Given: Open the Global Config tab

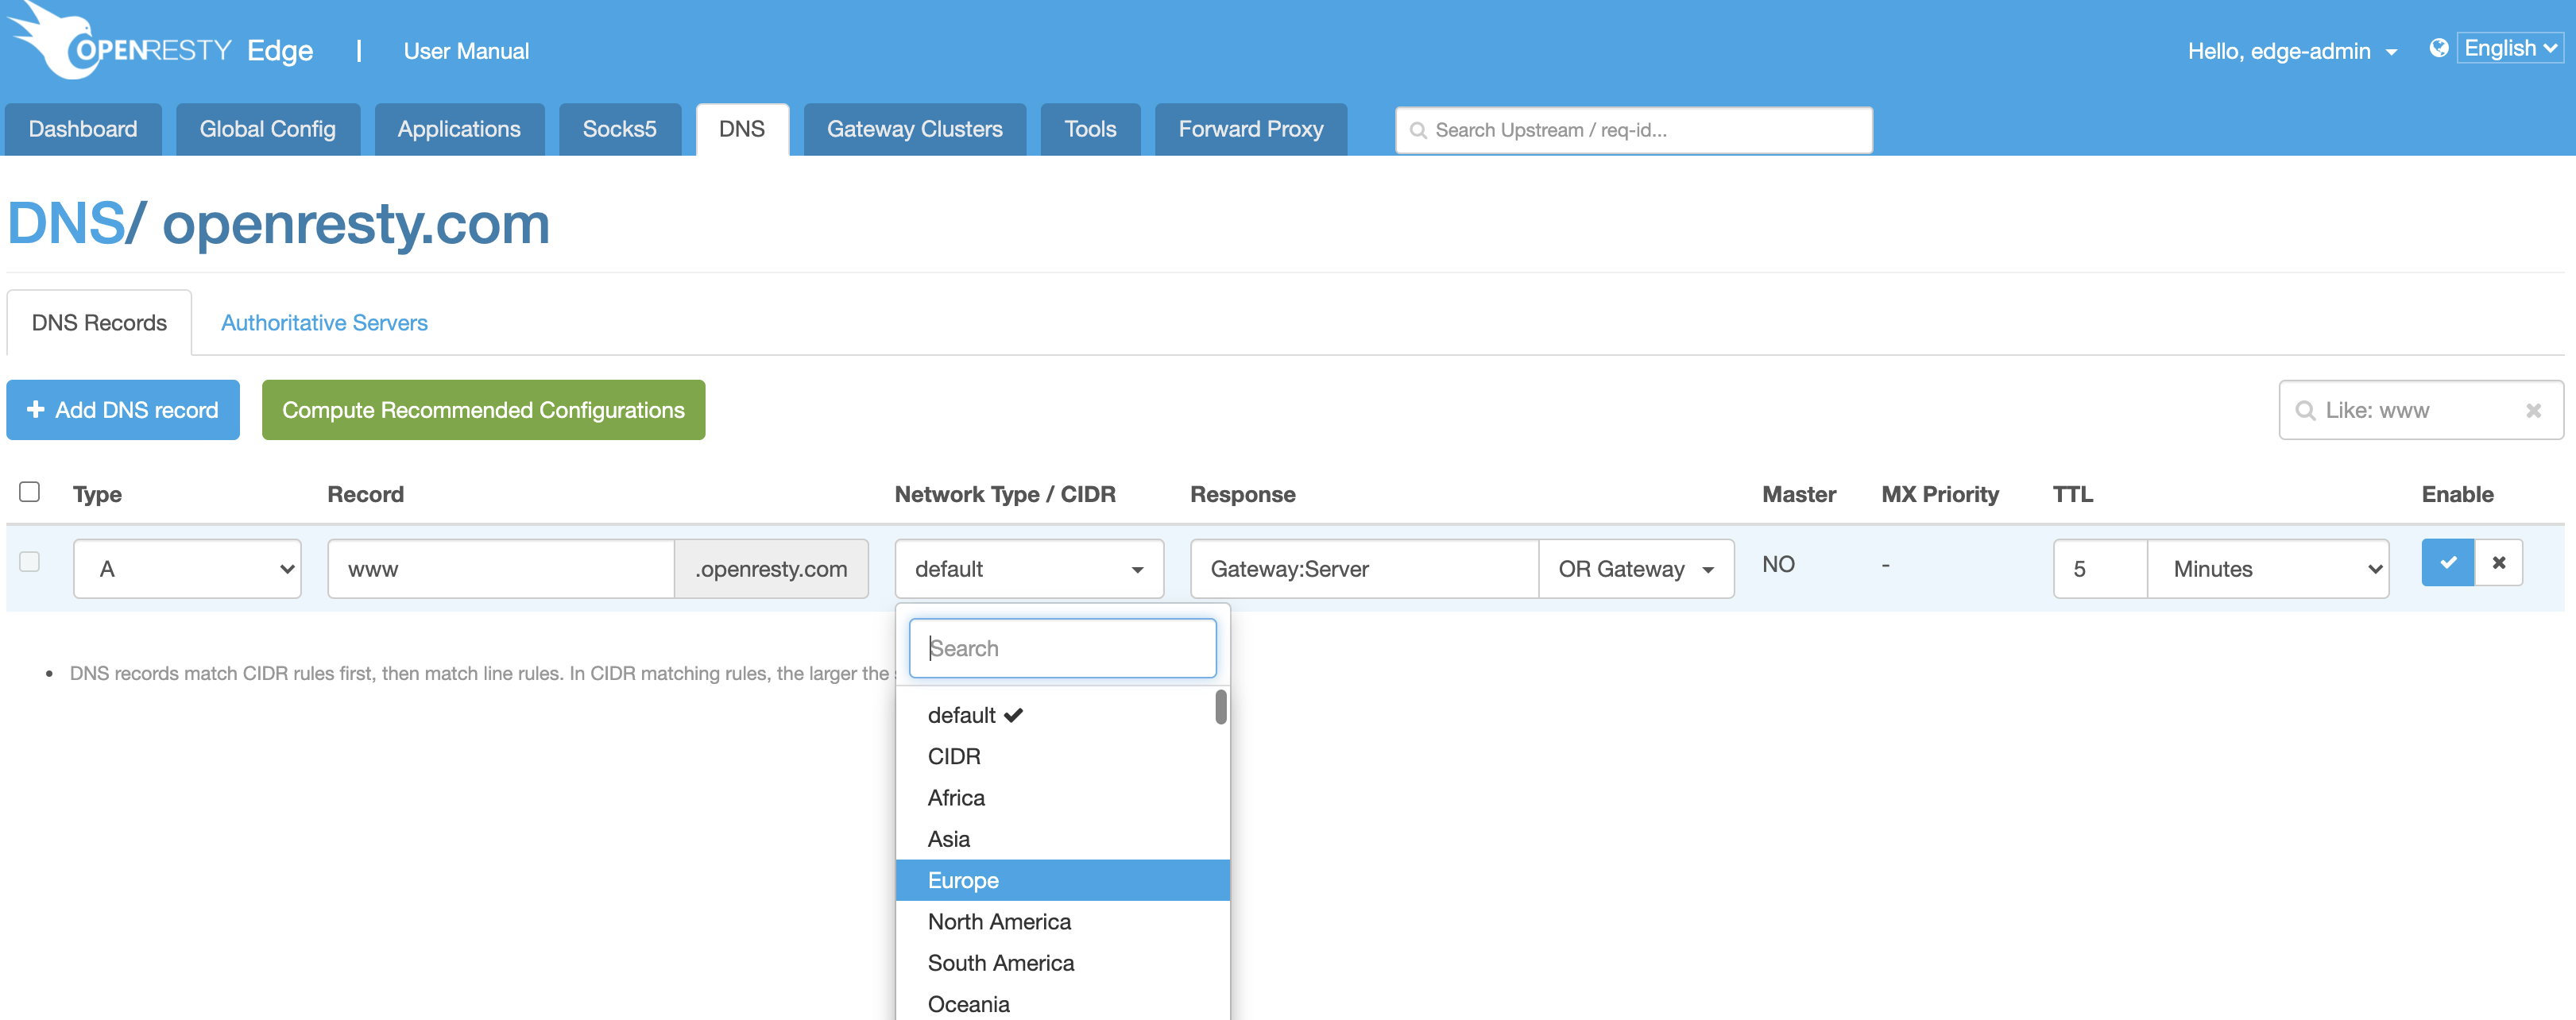Looking at the screenshot, I should (267, 129).
